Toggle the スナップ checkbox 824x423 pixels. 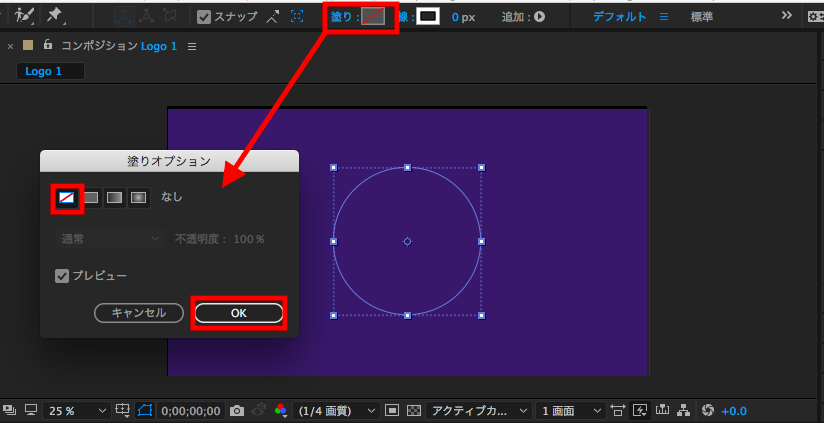(x=204, y=17)
